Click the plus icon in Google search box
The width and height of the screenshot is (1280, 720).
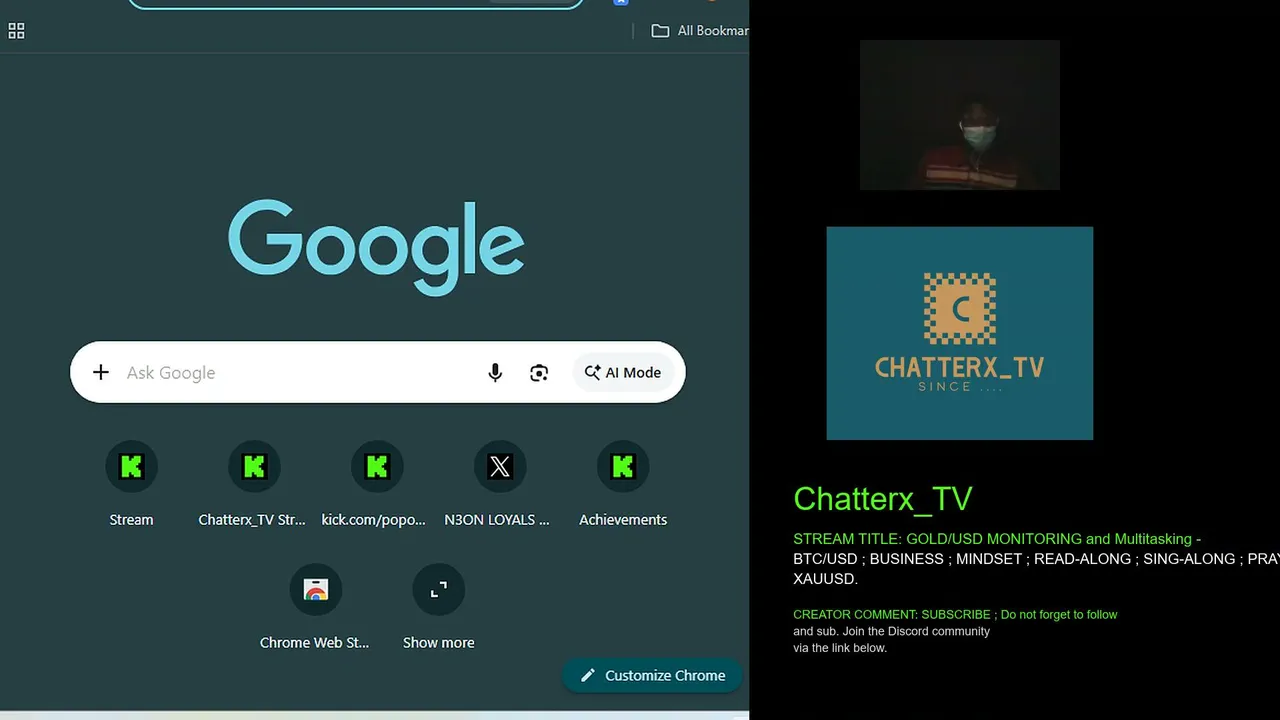[101, 373]
